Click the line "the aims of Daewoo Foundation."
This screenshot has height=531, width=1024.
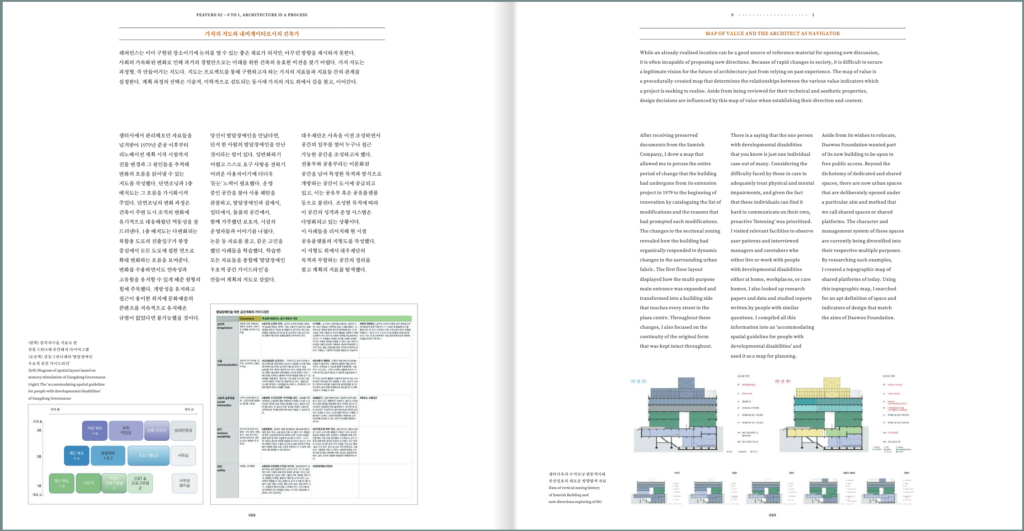(857, 317)
